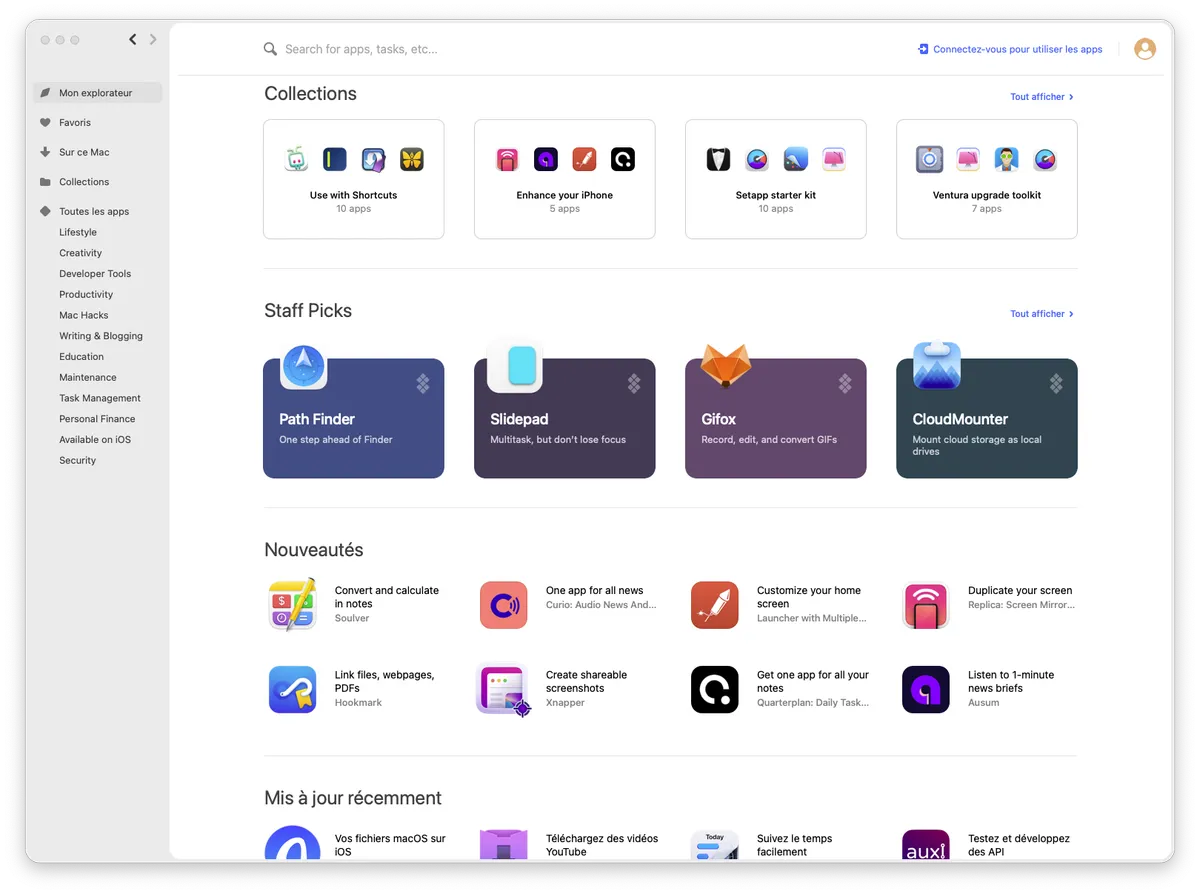Open Sur ce Mac sidebar item

84,153
